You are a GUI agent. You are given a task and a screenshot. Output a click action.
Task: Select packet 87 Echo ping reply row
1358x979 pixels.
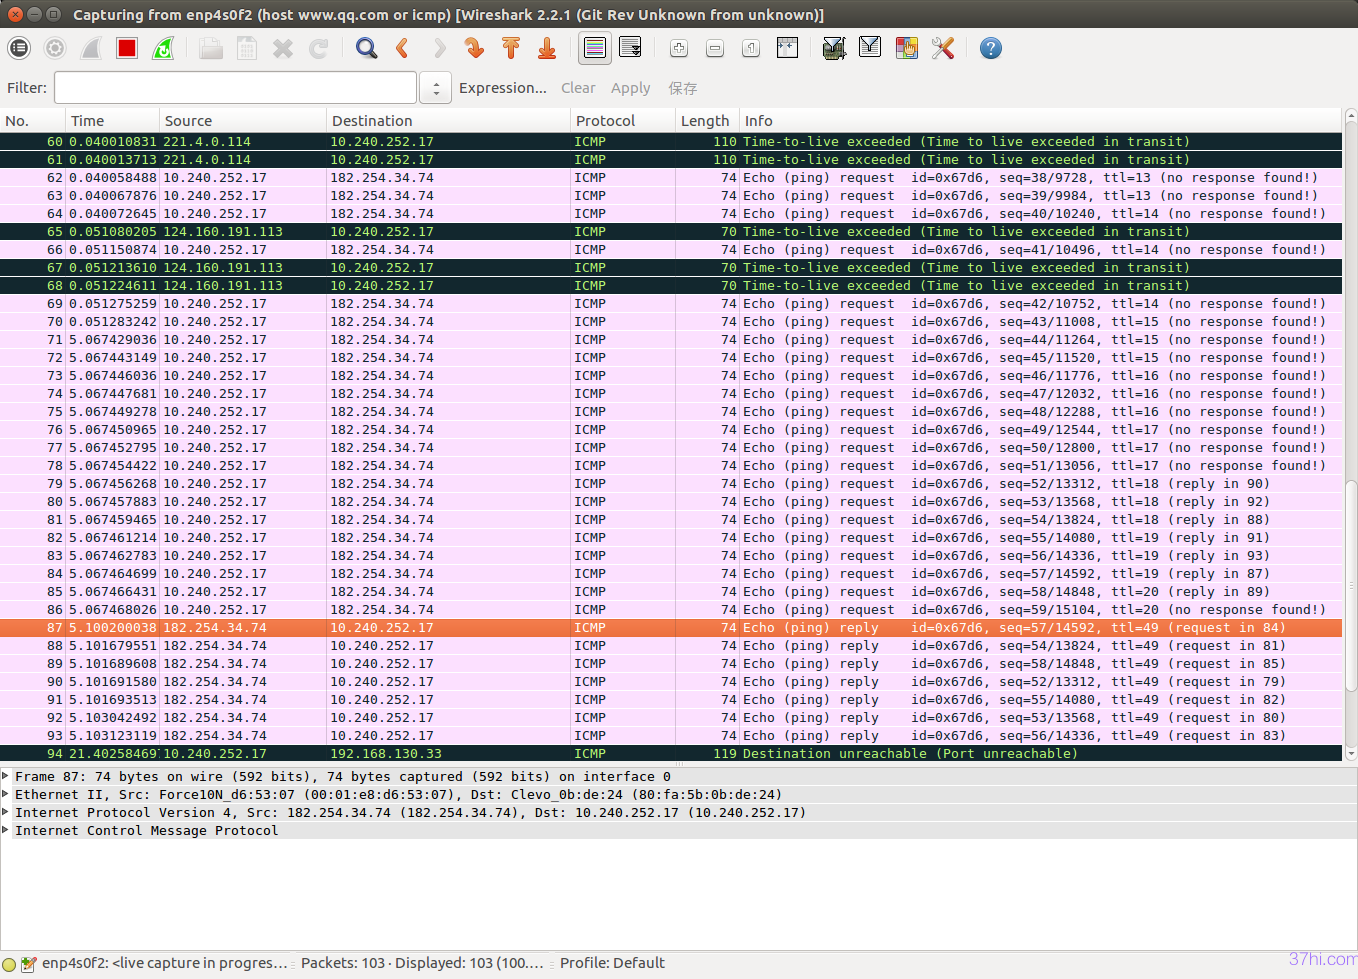coord(671,627)
